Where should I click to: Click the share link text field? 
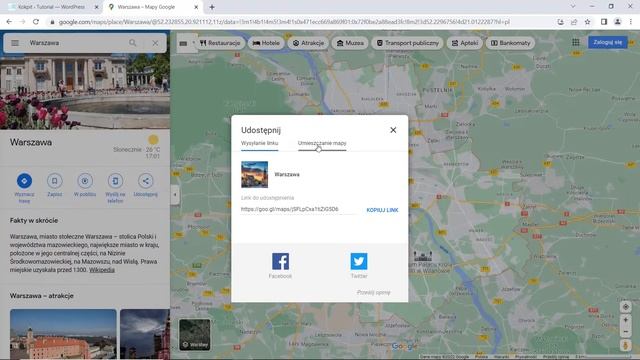298,209
